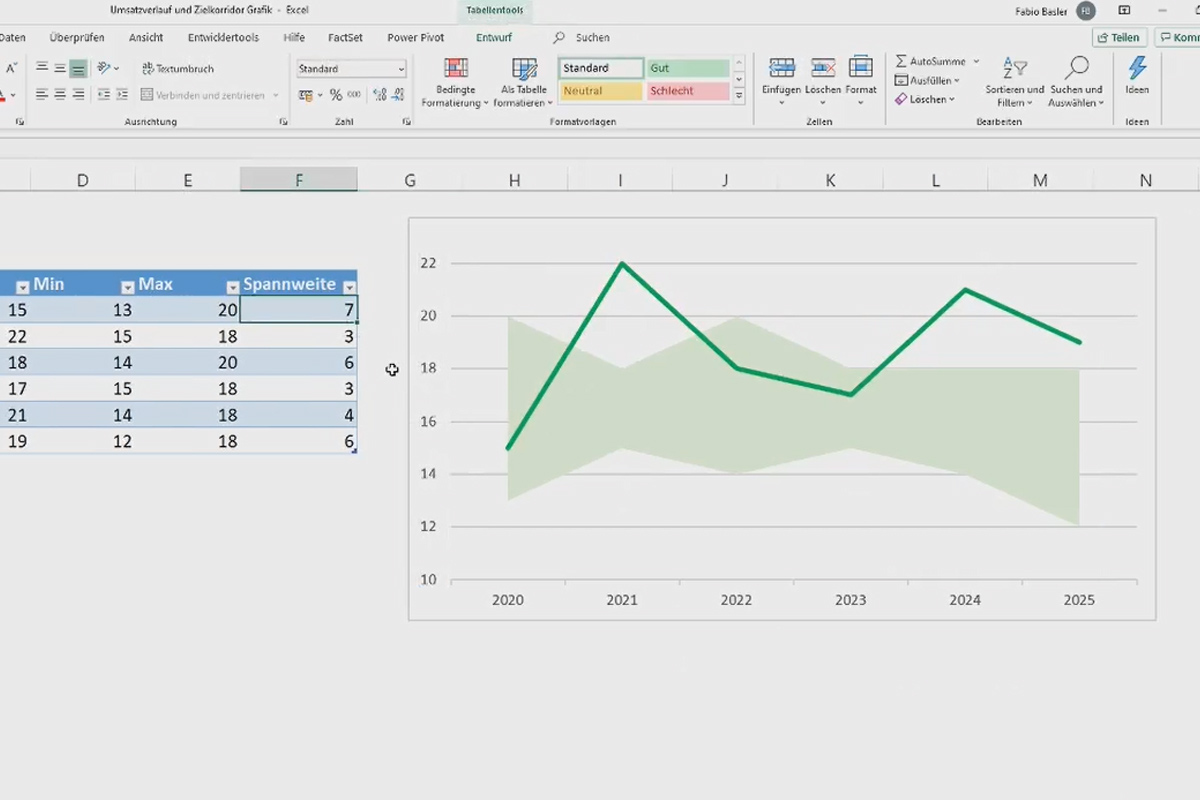Open Zahl dialog launcher
The width and height of the screenshot is (1200, 800).
406,122
